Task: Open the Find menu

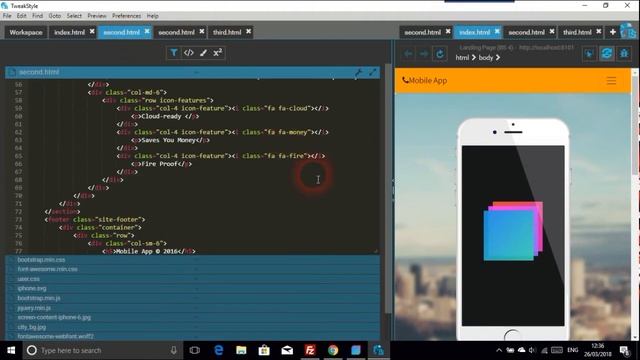Action: [38, 16]
